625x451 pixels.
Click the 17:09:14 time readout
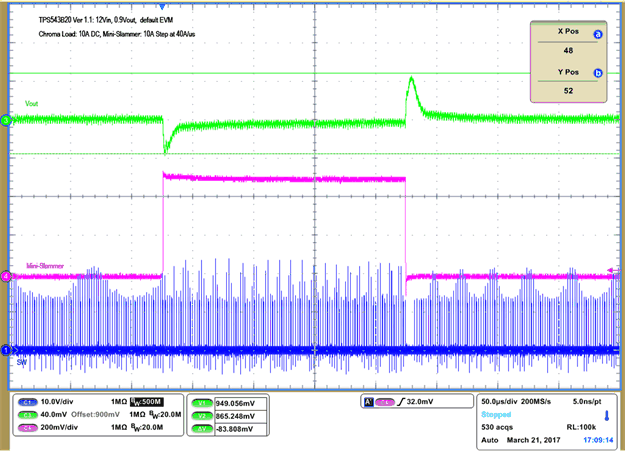point(598,440)
